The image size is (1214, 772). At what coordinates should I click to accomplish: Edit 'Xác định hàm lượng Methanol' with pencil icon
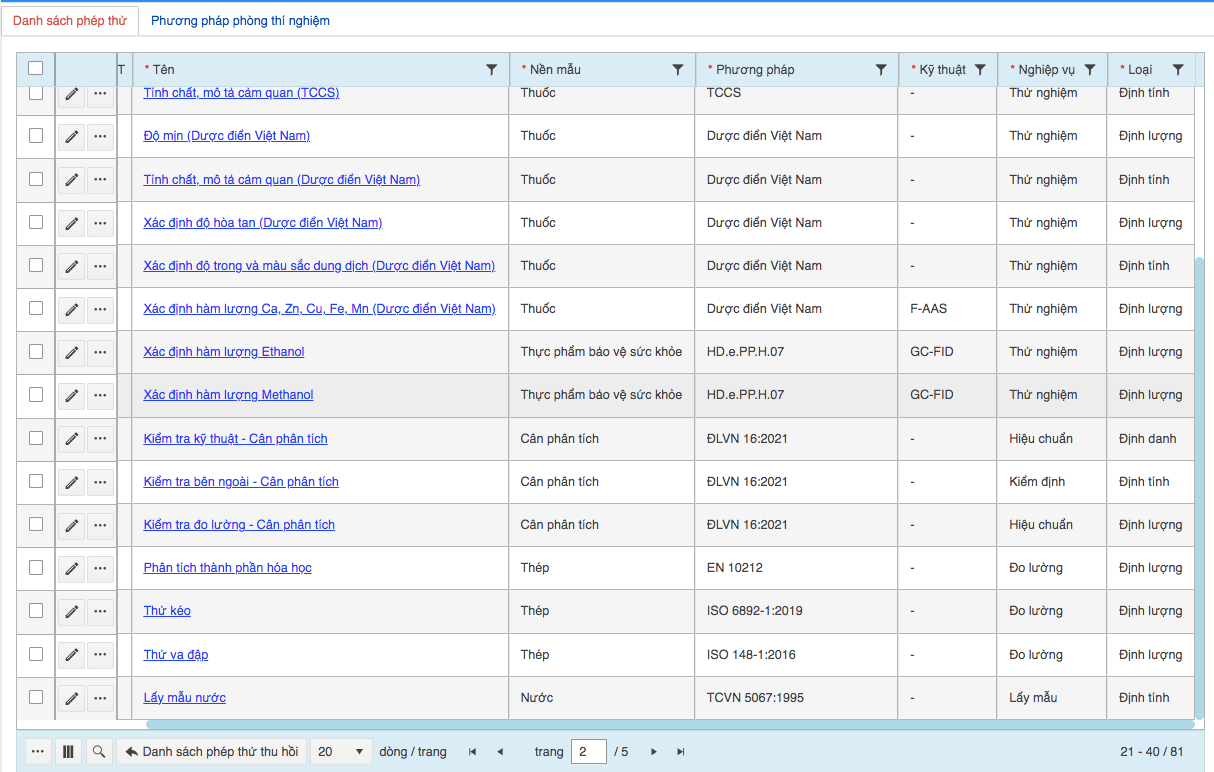tap(71, 396)
